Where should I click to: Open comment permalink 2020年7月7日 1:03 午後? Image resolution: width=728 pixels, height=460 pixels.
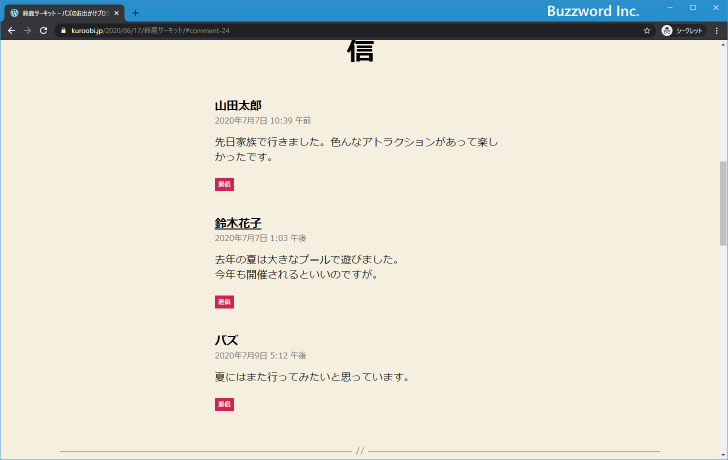click(x=260, y=238)
